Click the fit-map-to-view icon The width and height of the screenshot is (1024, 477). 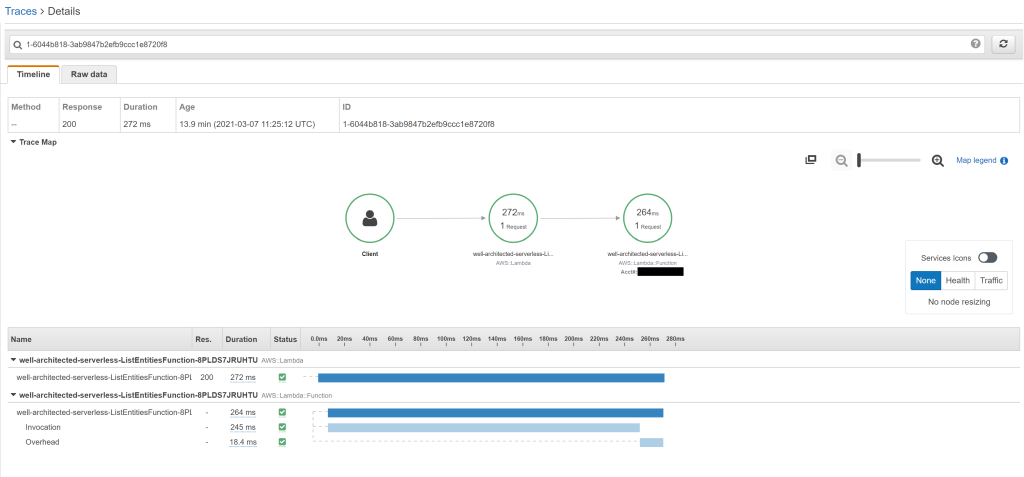click(x=810, y=160)
